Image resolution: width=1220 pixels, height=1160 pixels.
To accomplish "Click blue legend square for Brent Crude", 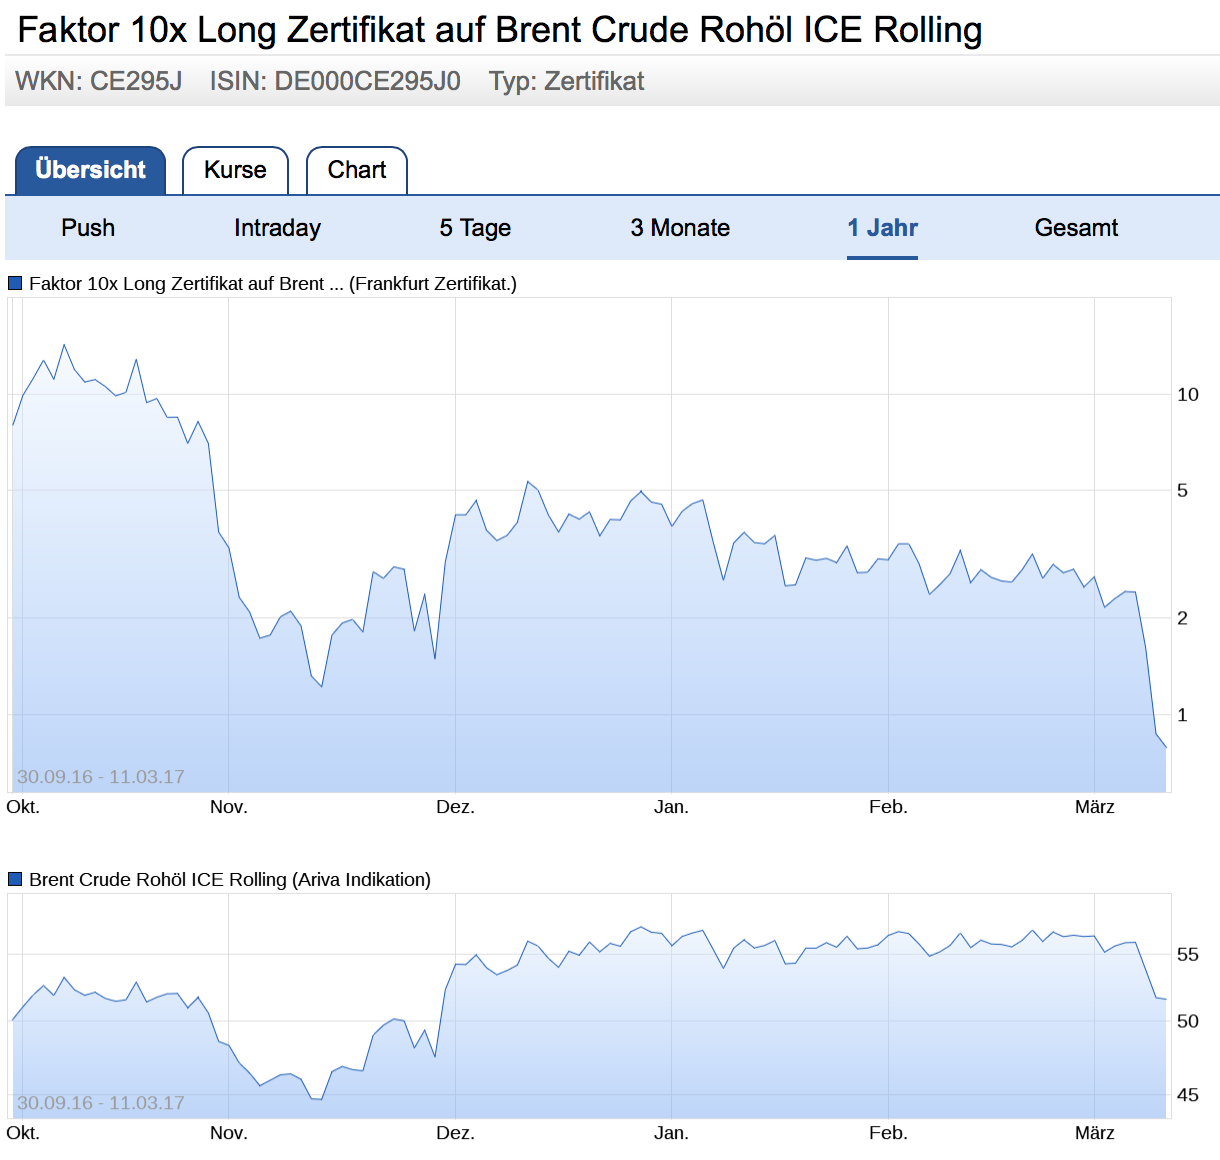I will pyautogui.click(x=15, y=880).
